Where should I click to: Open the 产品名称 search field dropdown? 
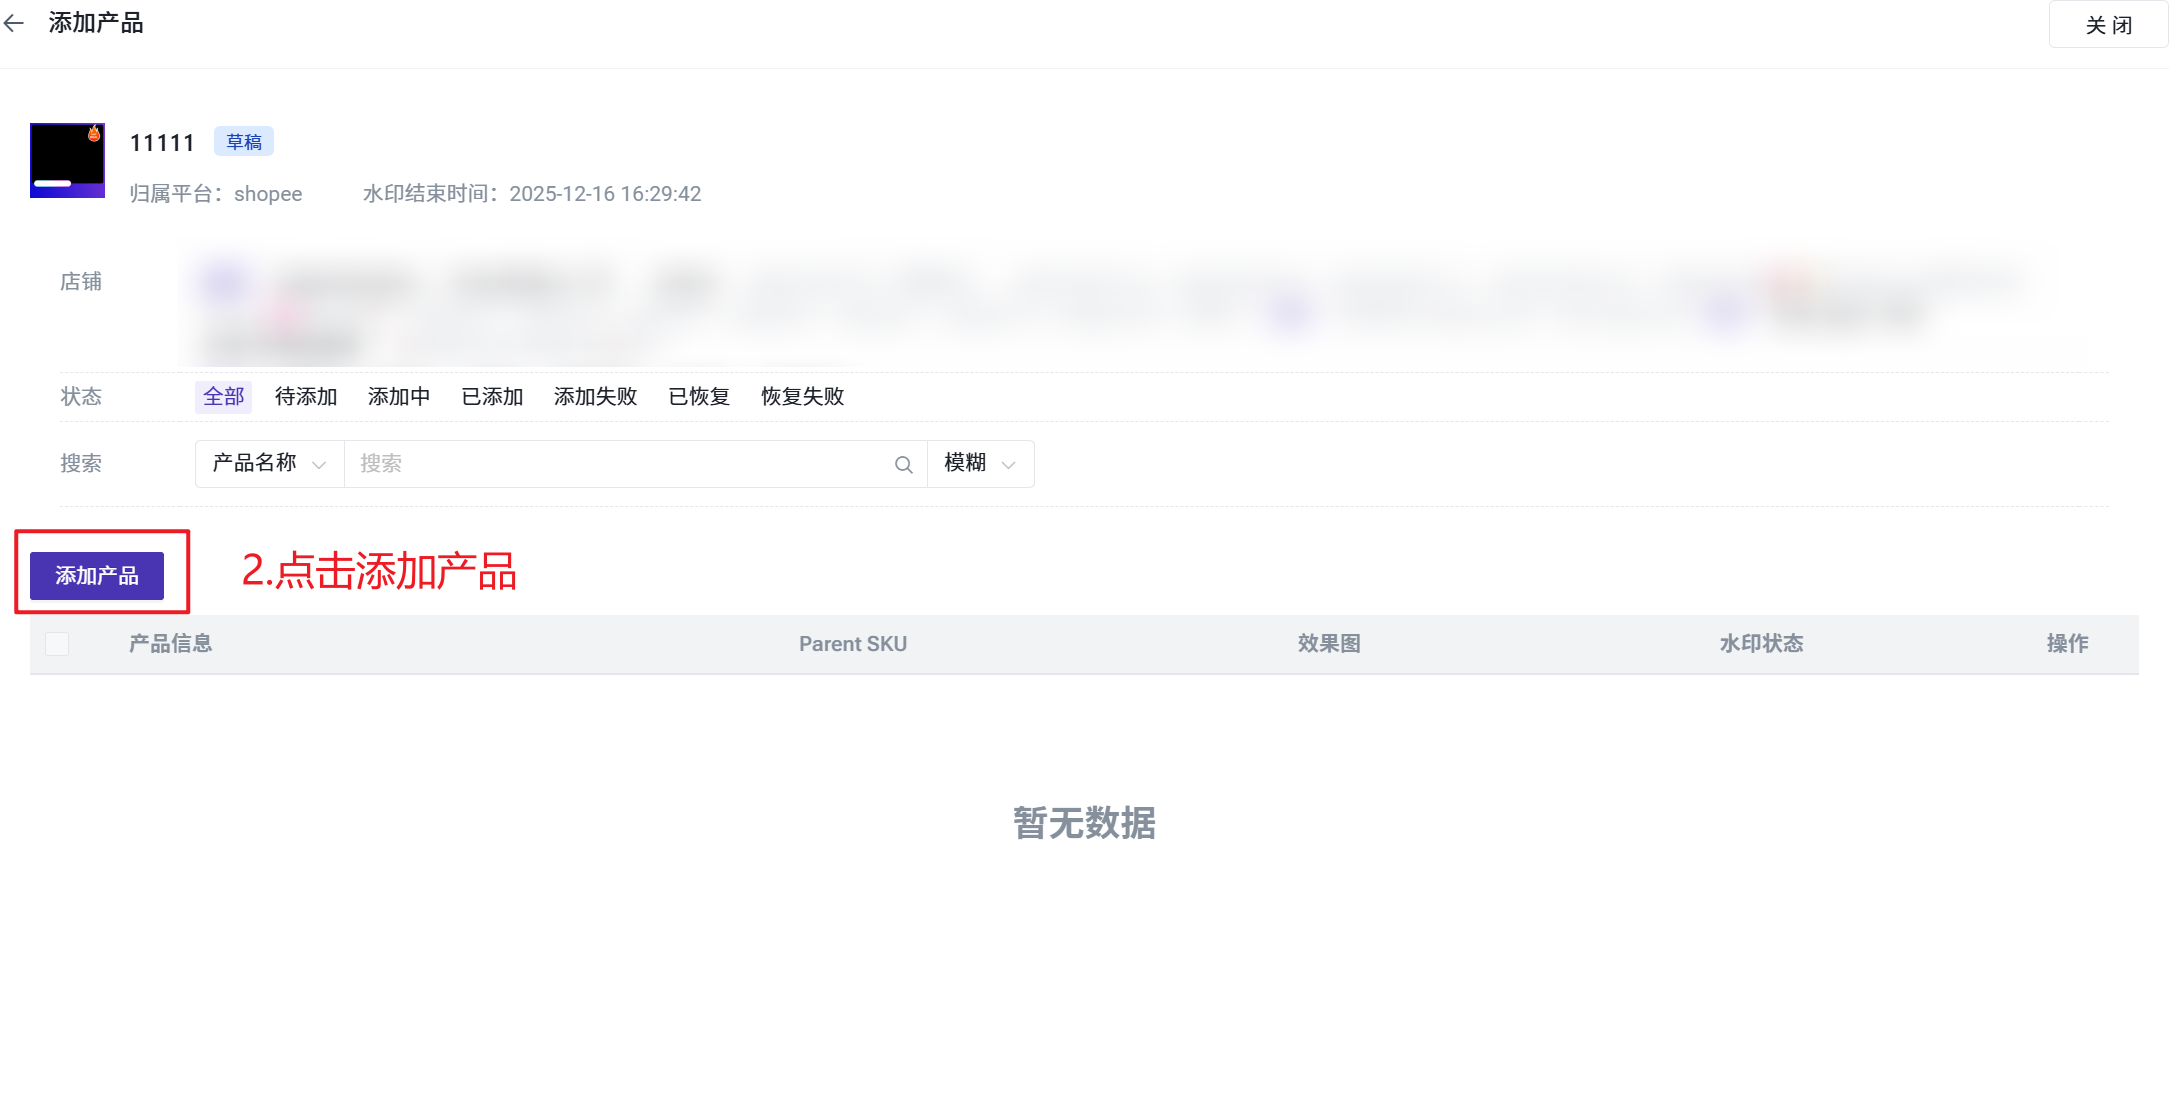tap(269, 464)
